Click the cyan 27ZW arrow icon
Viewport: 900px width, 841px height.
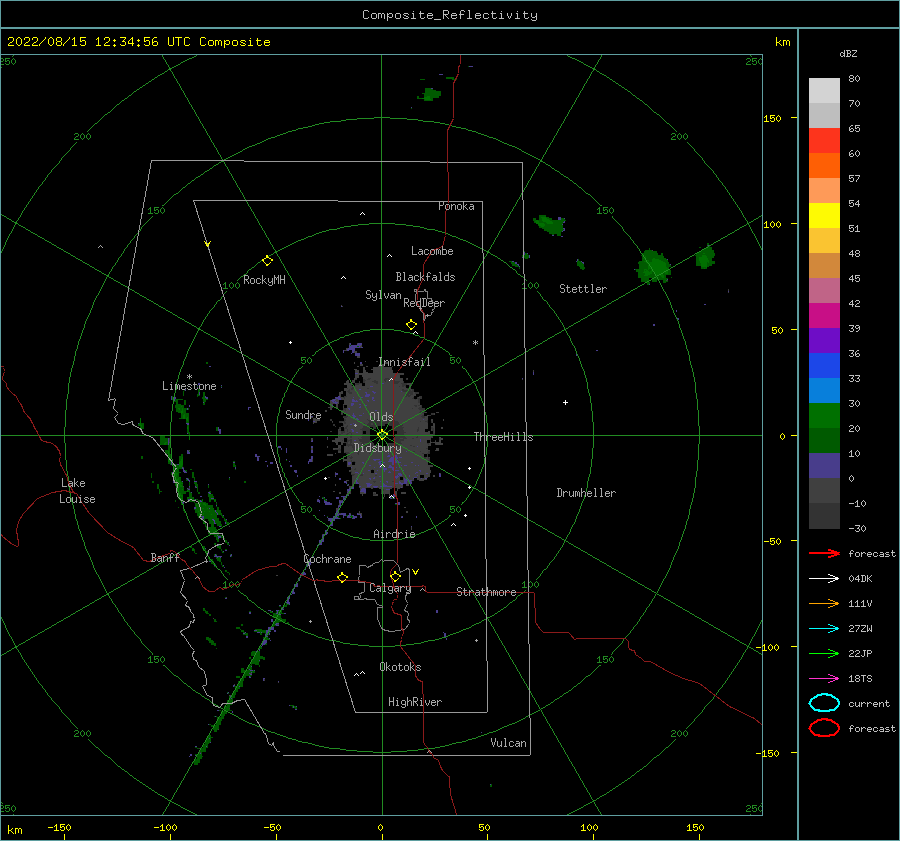824,629
